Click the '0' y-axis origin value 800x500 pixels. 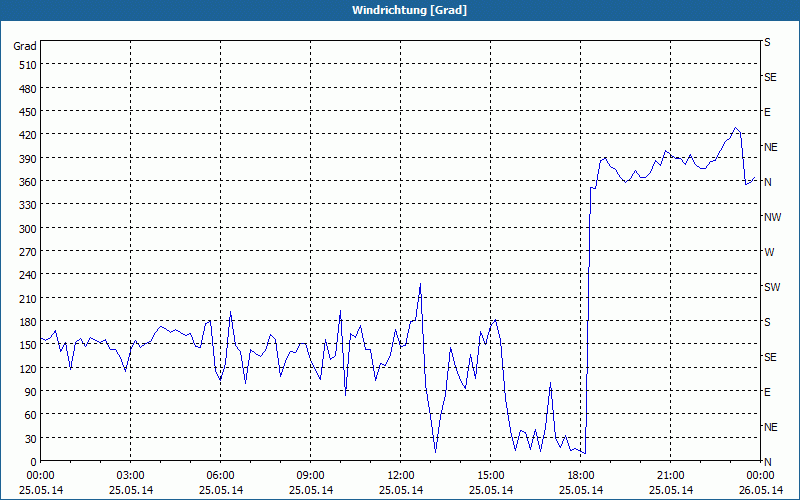click(34, 462)
